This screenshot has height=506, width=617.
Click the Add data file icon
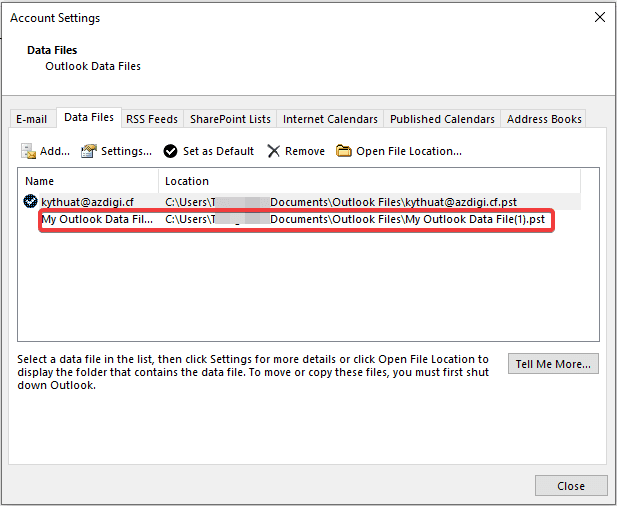click(x=29, y=151)
